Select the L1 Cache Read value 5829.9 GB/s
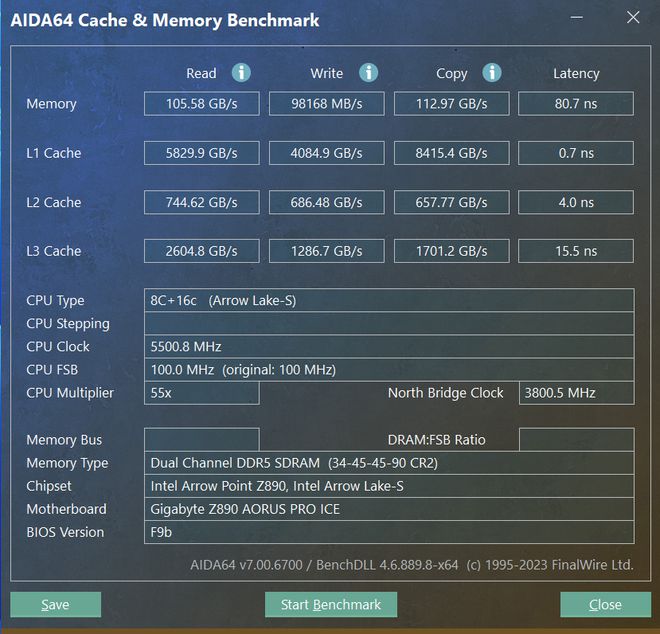This screenshot has width=660, height=634. pos(202,153)
